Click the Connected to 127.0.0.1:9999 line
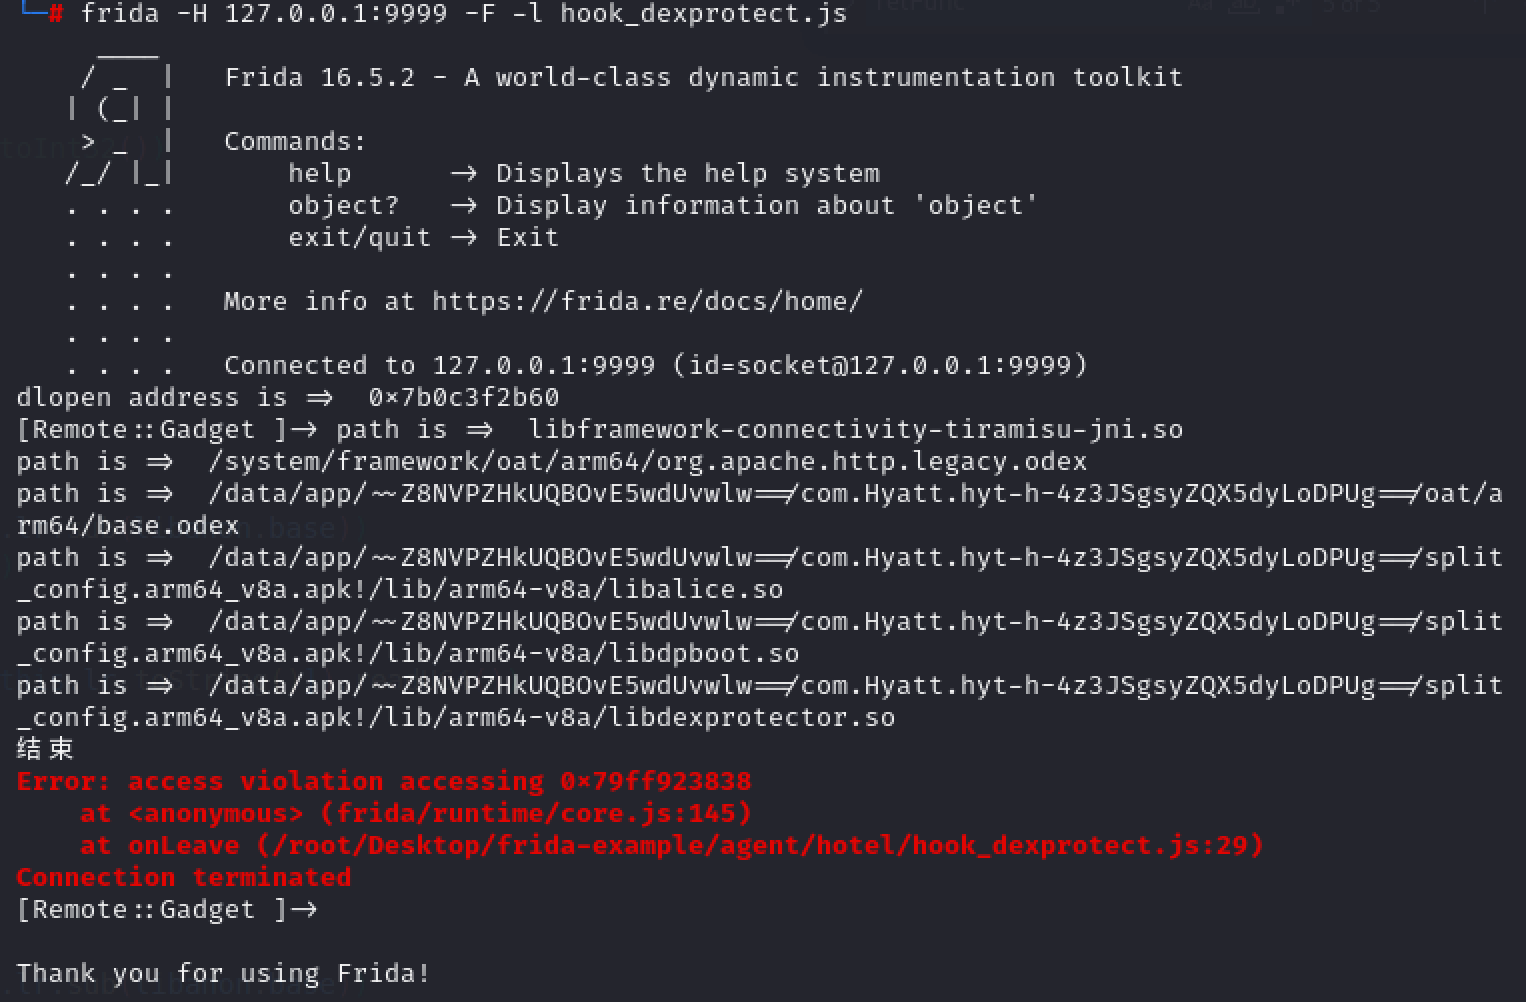Image resolution: width=1526 pixels, height=1002 pixels. 655,366
